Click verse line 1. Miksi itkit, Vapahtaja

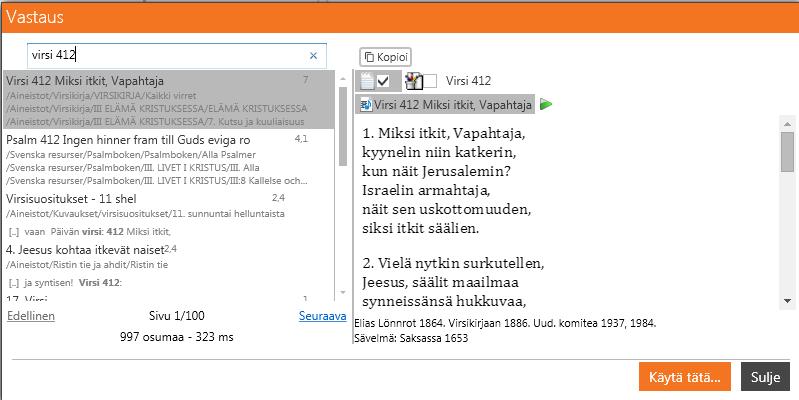pos(444,134)
